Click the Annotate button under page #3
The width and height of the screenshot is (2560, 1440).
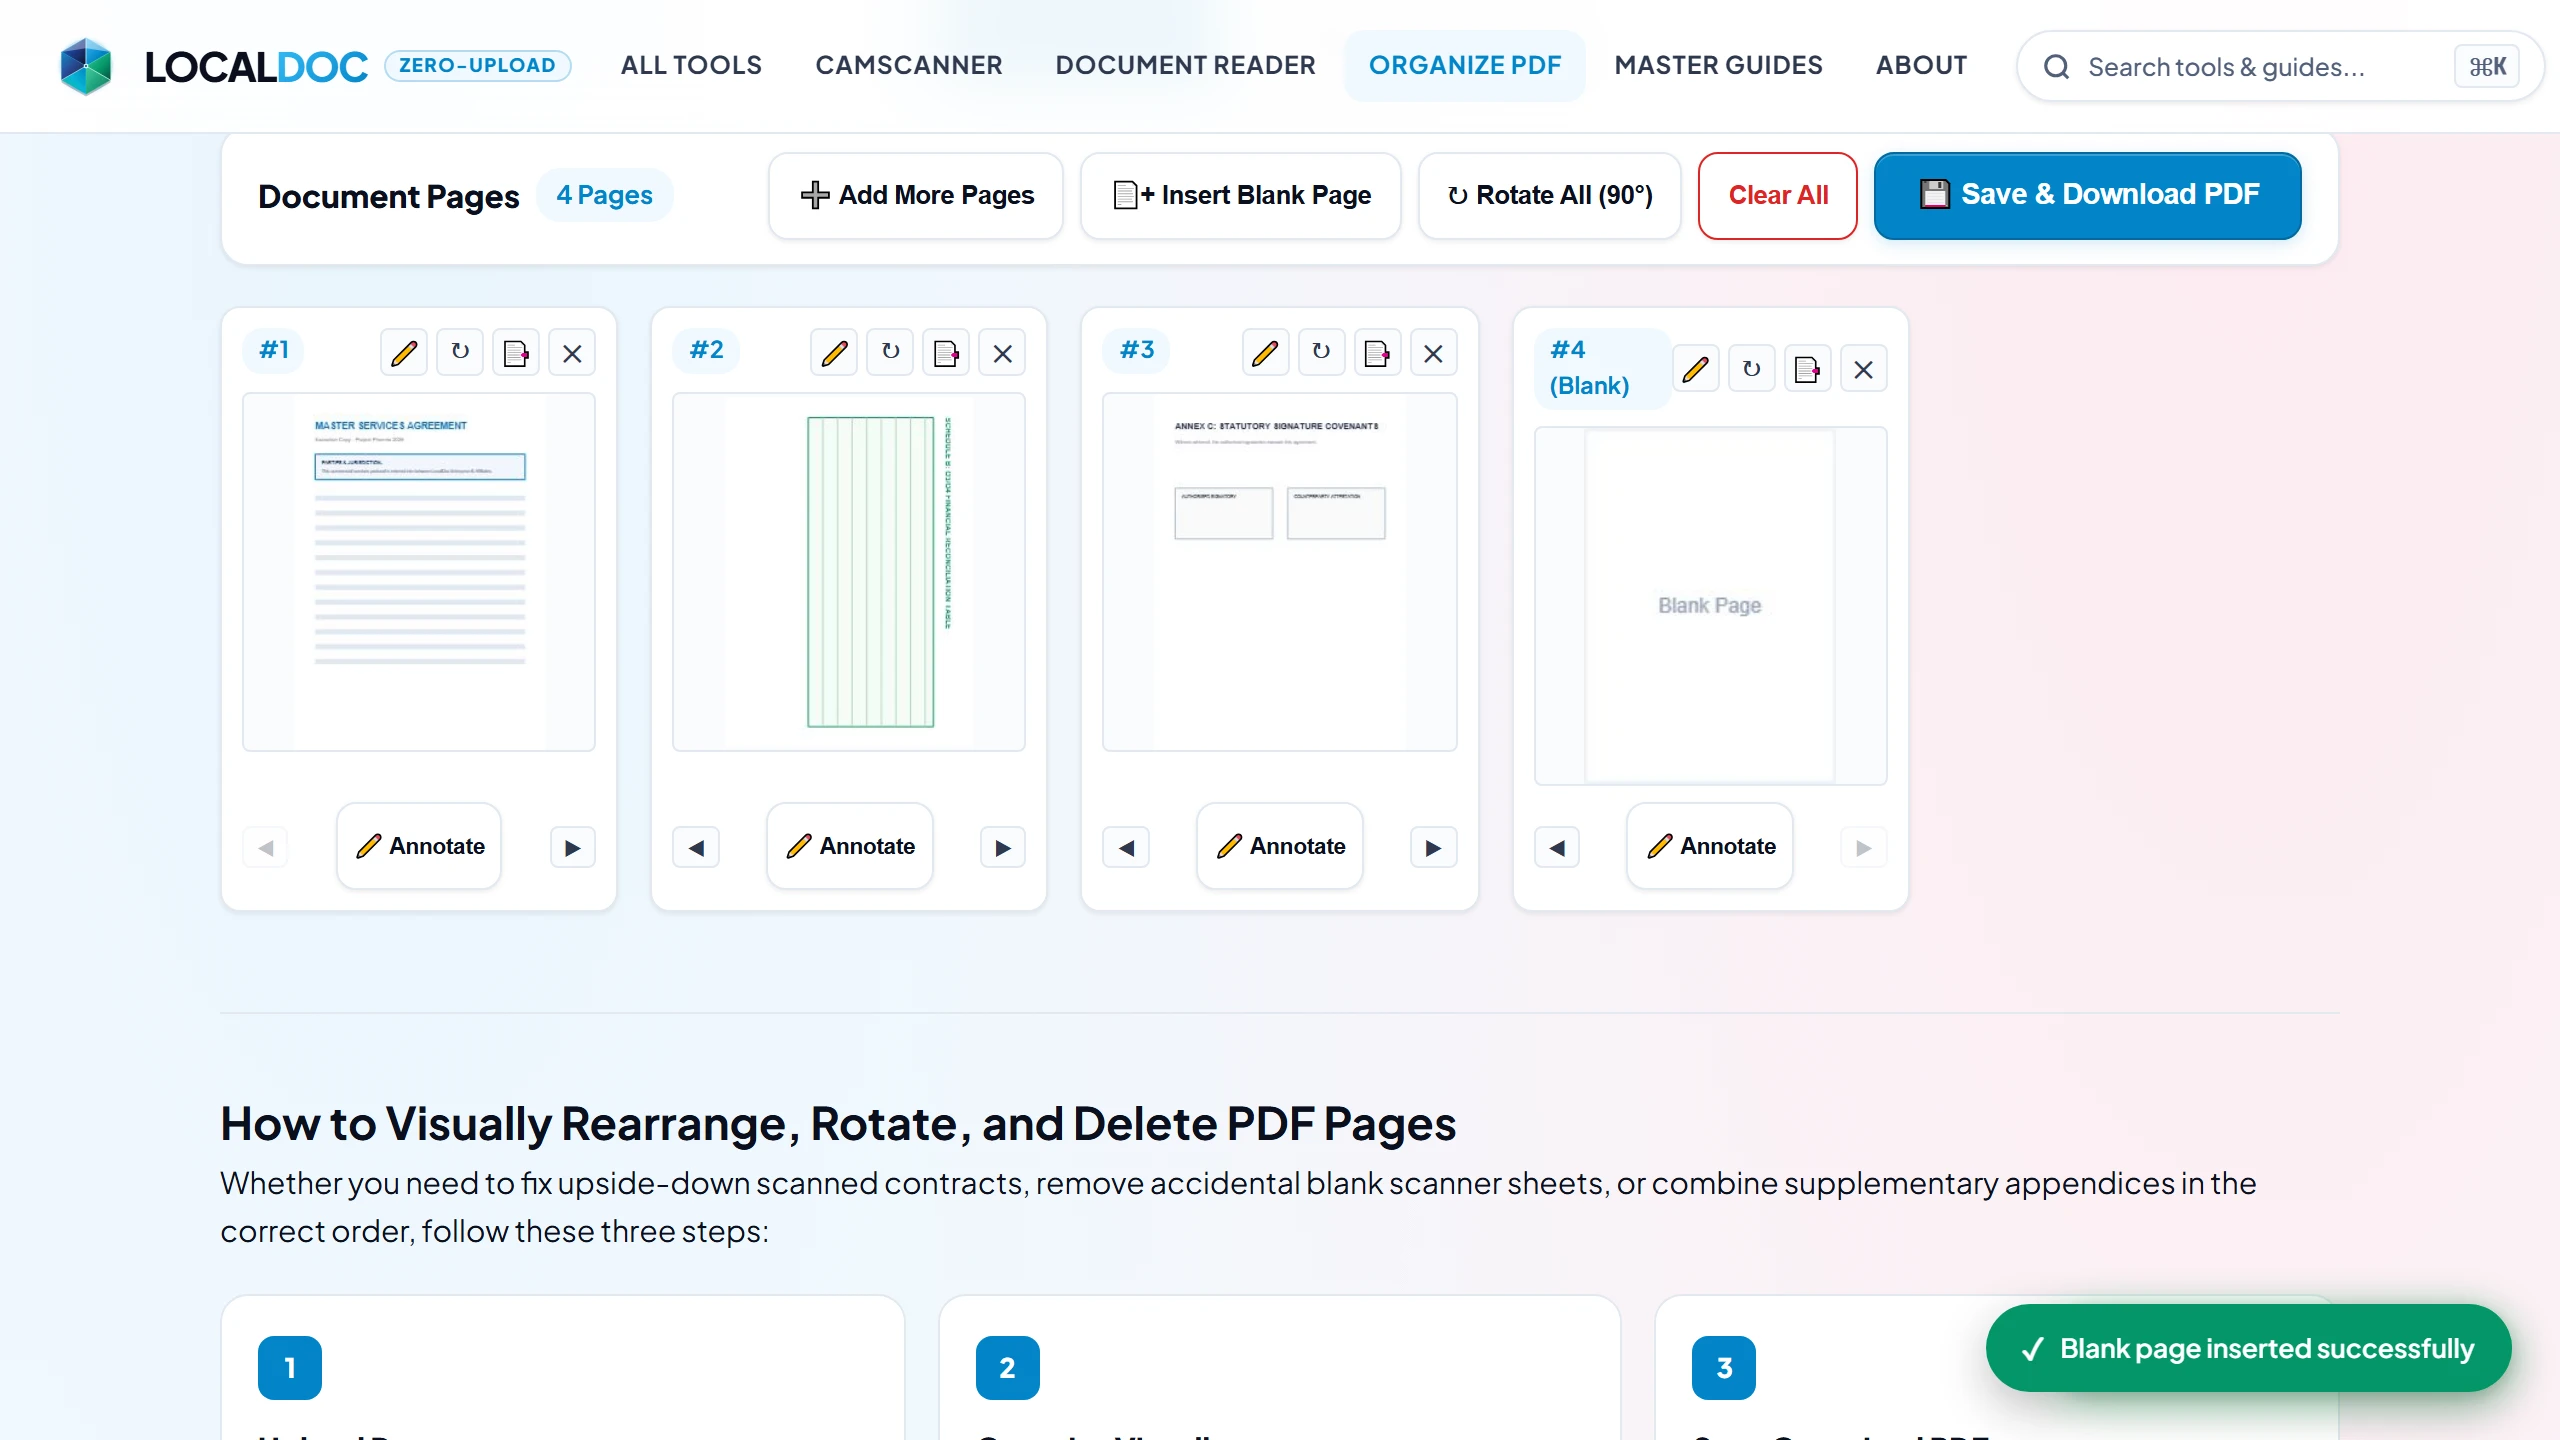pyautogui.click(x=1280, y=846)
